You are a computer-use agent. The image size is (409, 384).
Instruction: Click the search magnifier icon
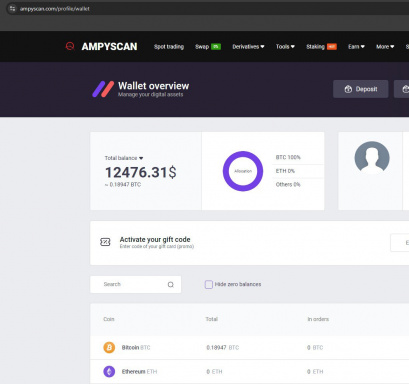click(171, 285)
